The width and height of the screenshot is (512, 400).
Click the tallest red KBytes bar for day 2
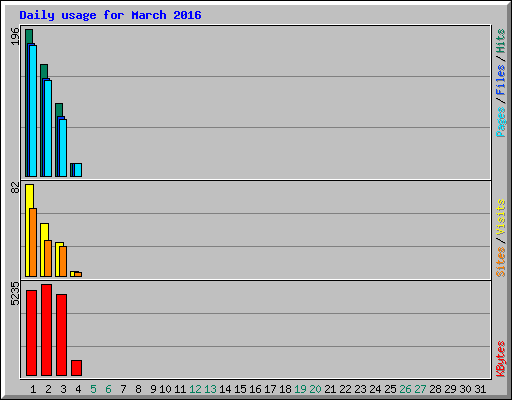click(46, 330)
